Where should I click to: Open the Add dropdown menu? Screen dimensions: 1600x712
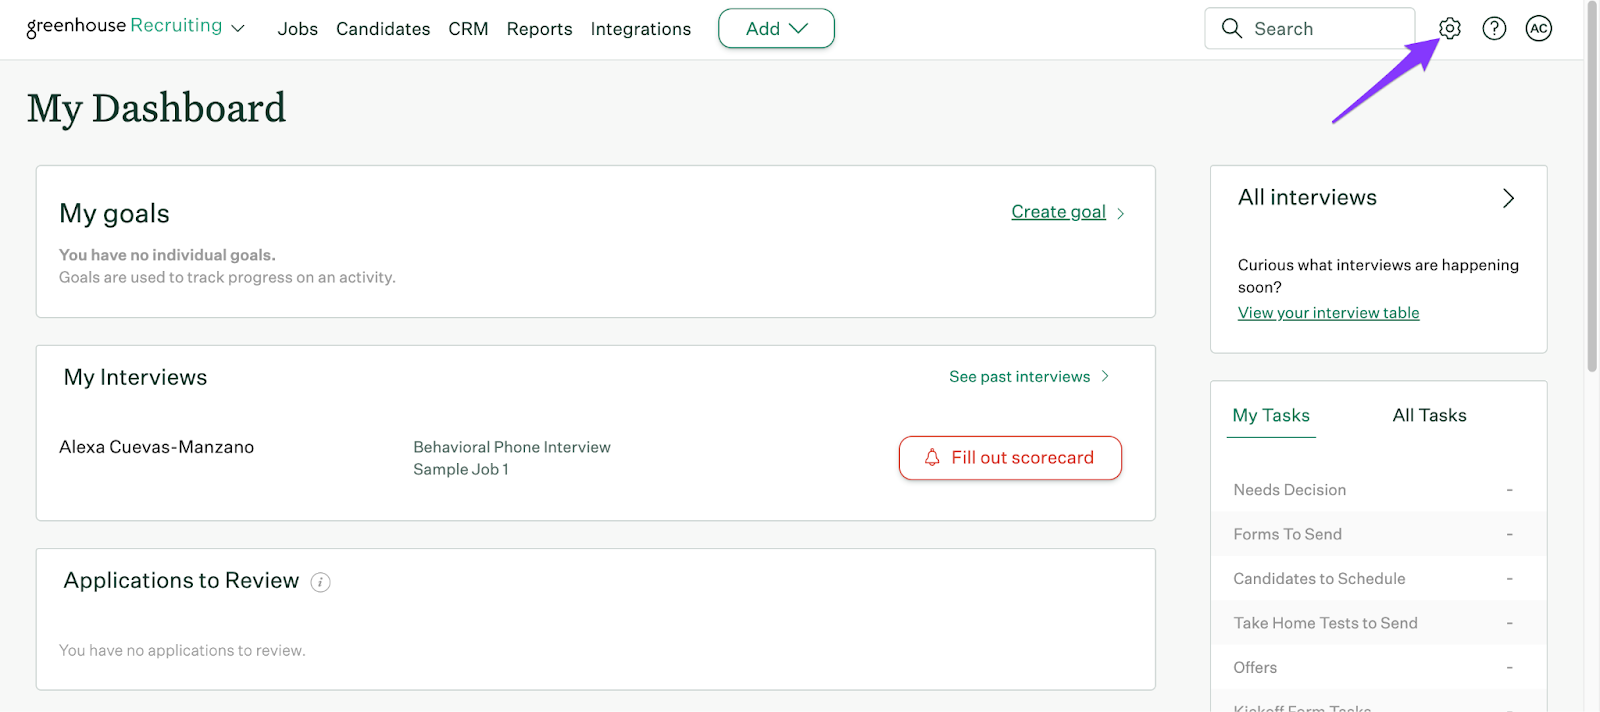tap(776, 29)
